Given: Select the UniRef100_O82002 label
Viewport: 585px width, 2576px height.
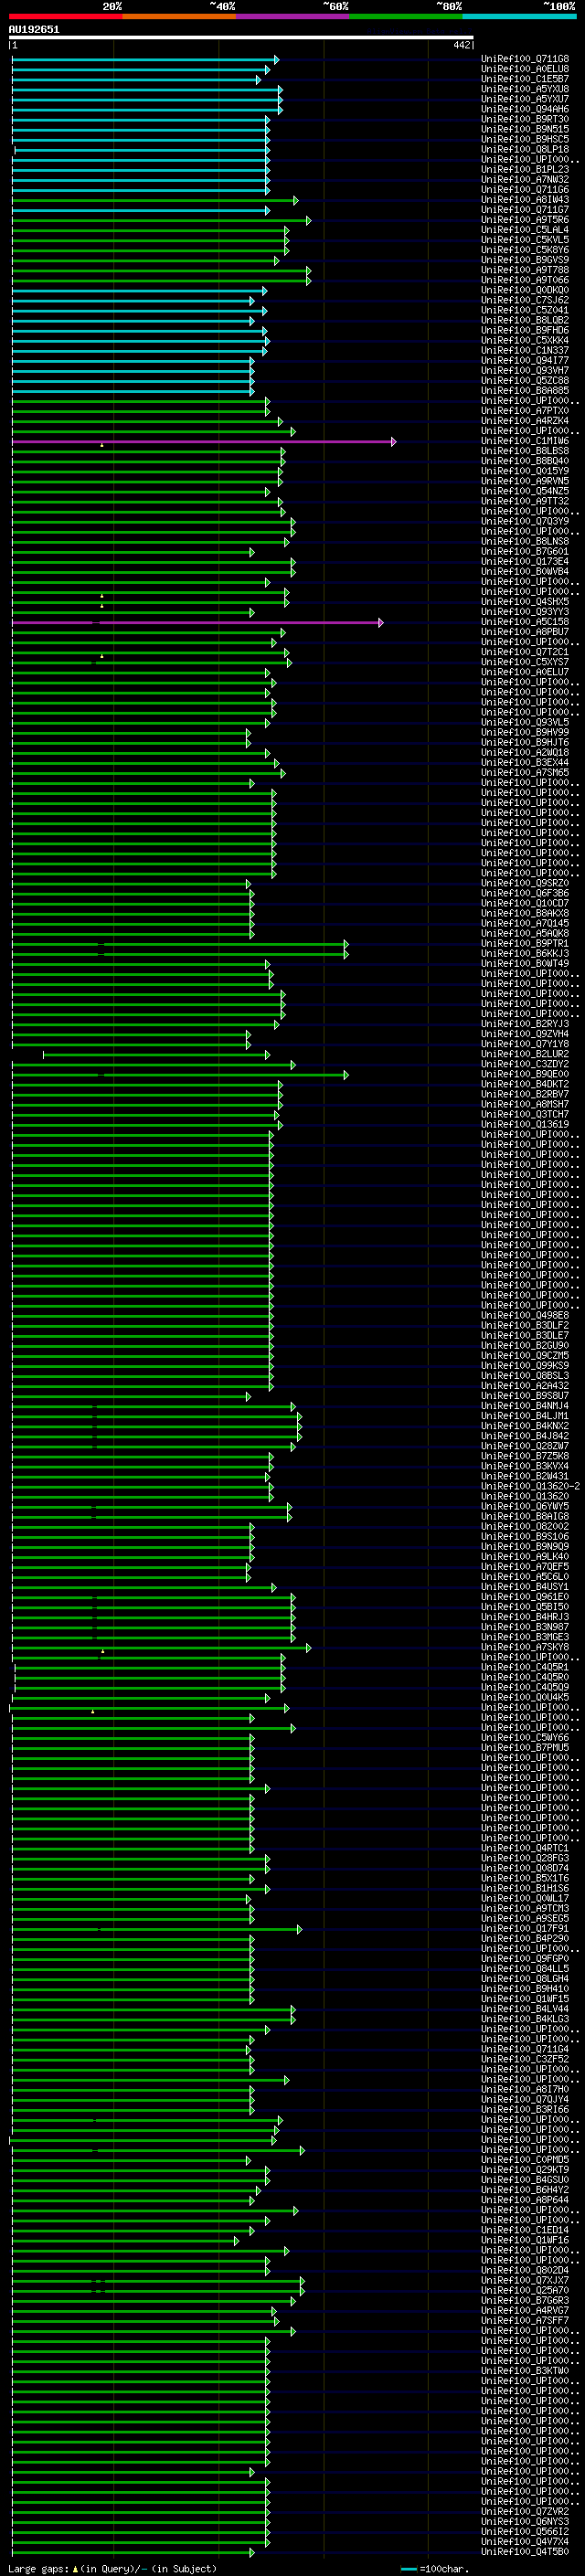Looking at the screenshot, I should tap(525, 1526).
